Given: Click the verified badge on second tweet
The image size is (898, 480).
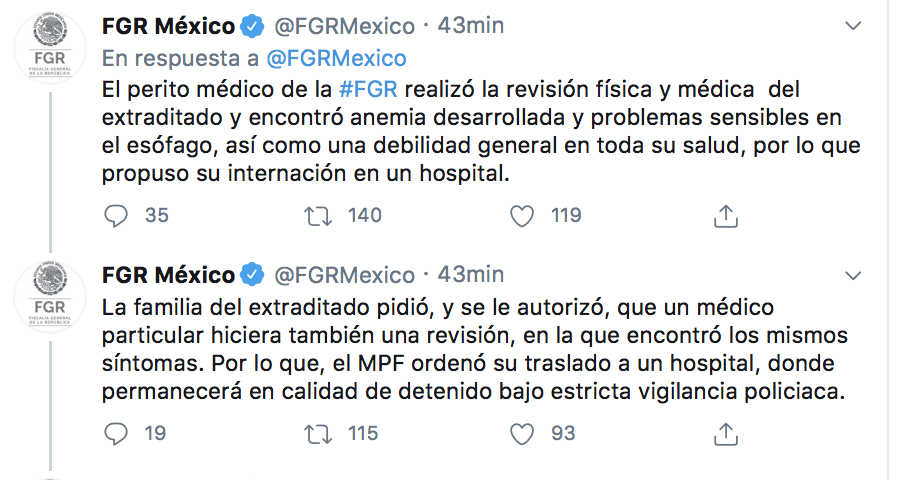Looking at the screenshot, I should pyautogui.click(x=252, y=274).
